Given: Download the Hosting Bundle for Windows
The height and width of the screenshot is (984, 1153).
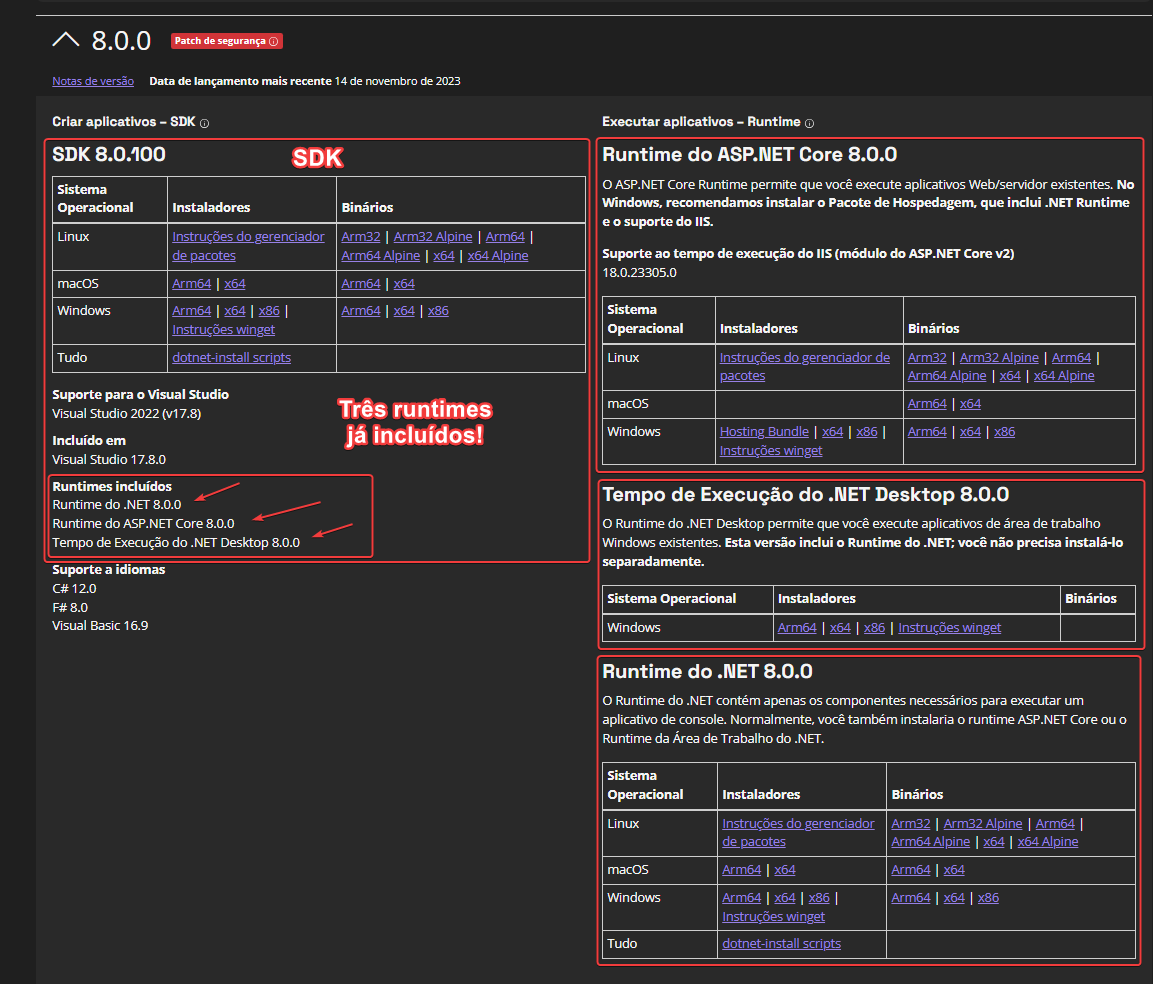Looking at the screenshot, I should pos(764,431).
